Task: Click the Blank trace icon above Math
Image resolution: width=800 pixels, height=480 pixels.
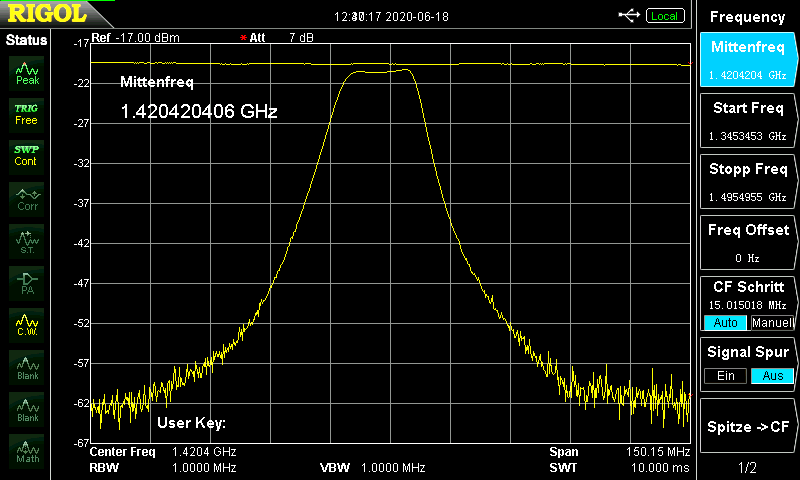Action: click(x=27, y=409)
